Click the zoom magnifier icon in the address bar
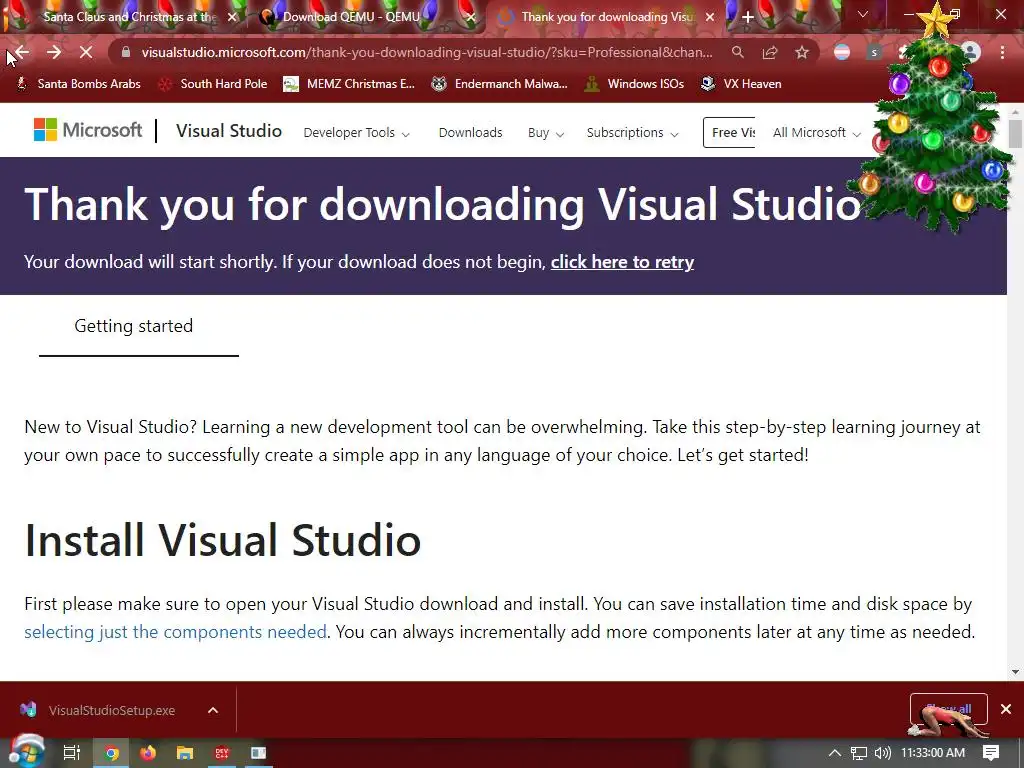 point(738,52)
